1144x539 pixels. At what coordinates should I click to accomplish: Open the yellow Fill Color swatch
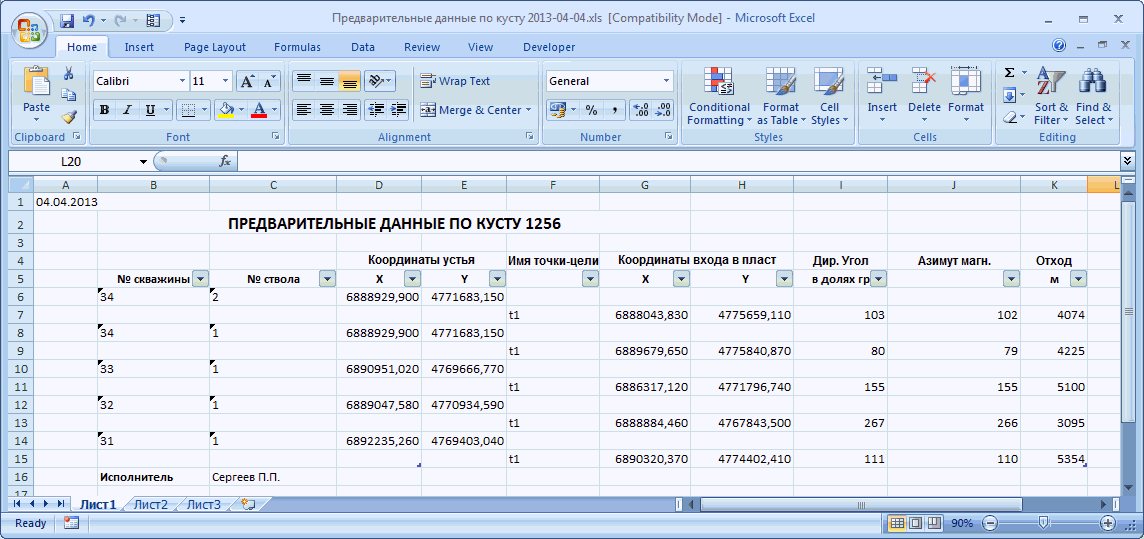226,110
